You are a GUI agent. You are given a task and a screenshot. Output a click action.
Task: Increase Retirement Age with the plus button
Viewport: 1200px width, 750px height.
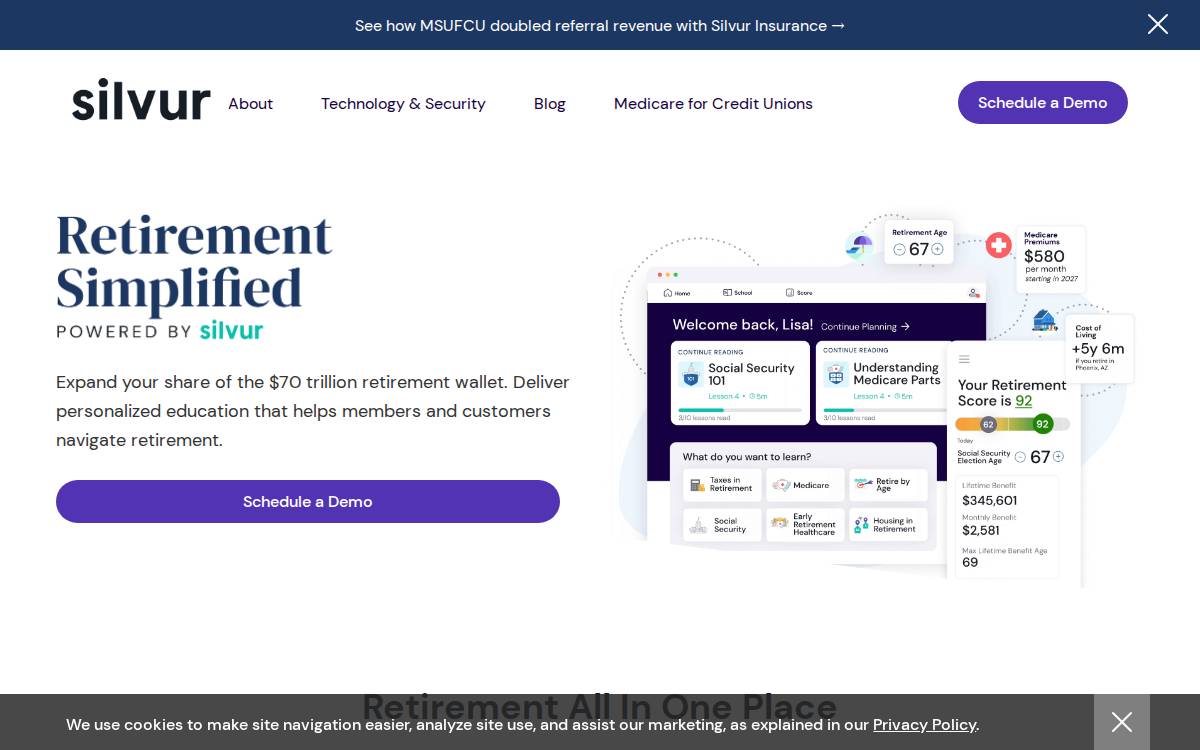pos(937,249)
